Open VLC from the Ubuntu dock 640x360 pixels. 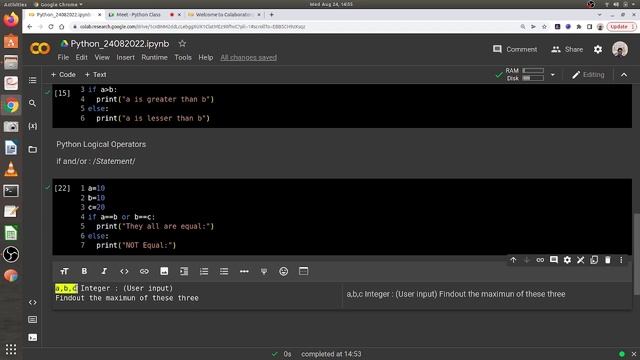tap(11, 169)
